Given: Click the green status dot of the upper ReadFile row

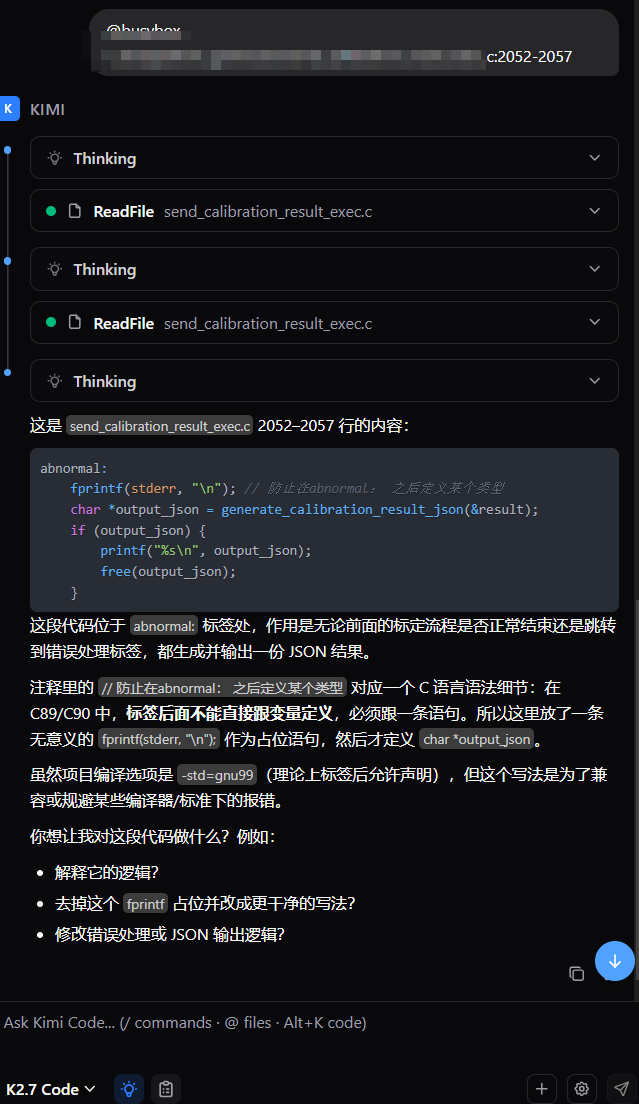Looking at the screenshot, I should (x=51, y=211).
